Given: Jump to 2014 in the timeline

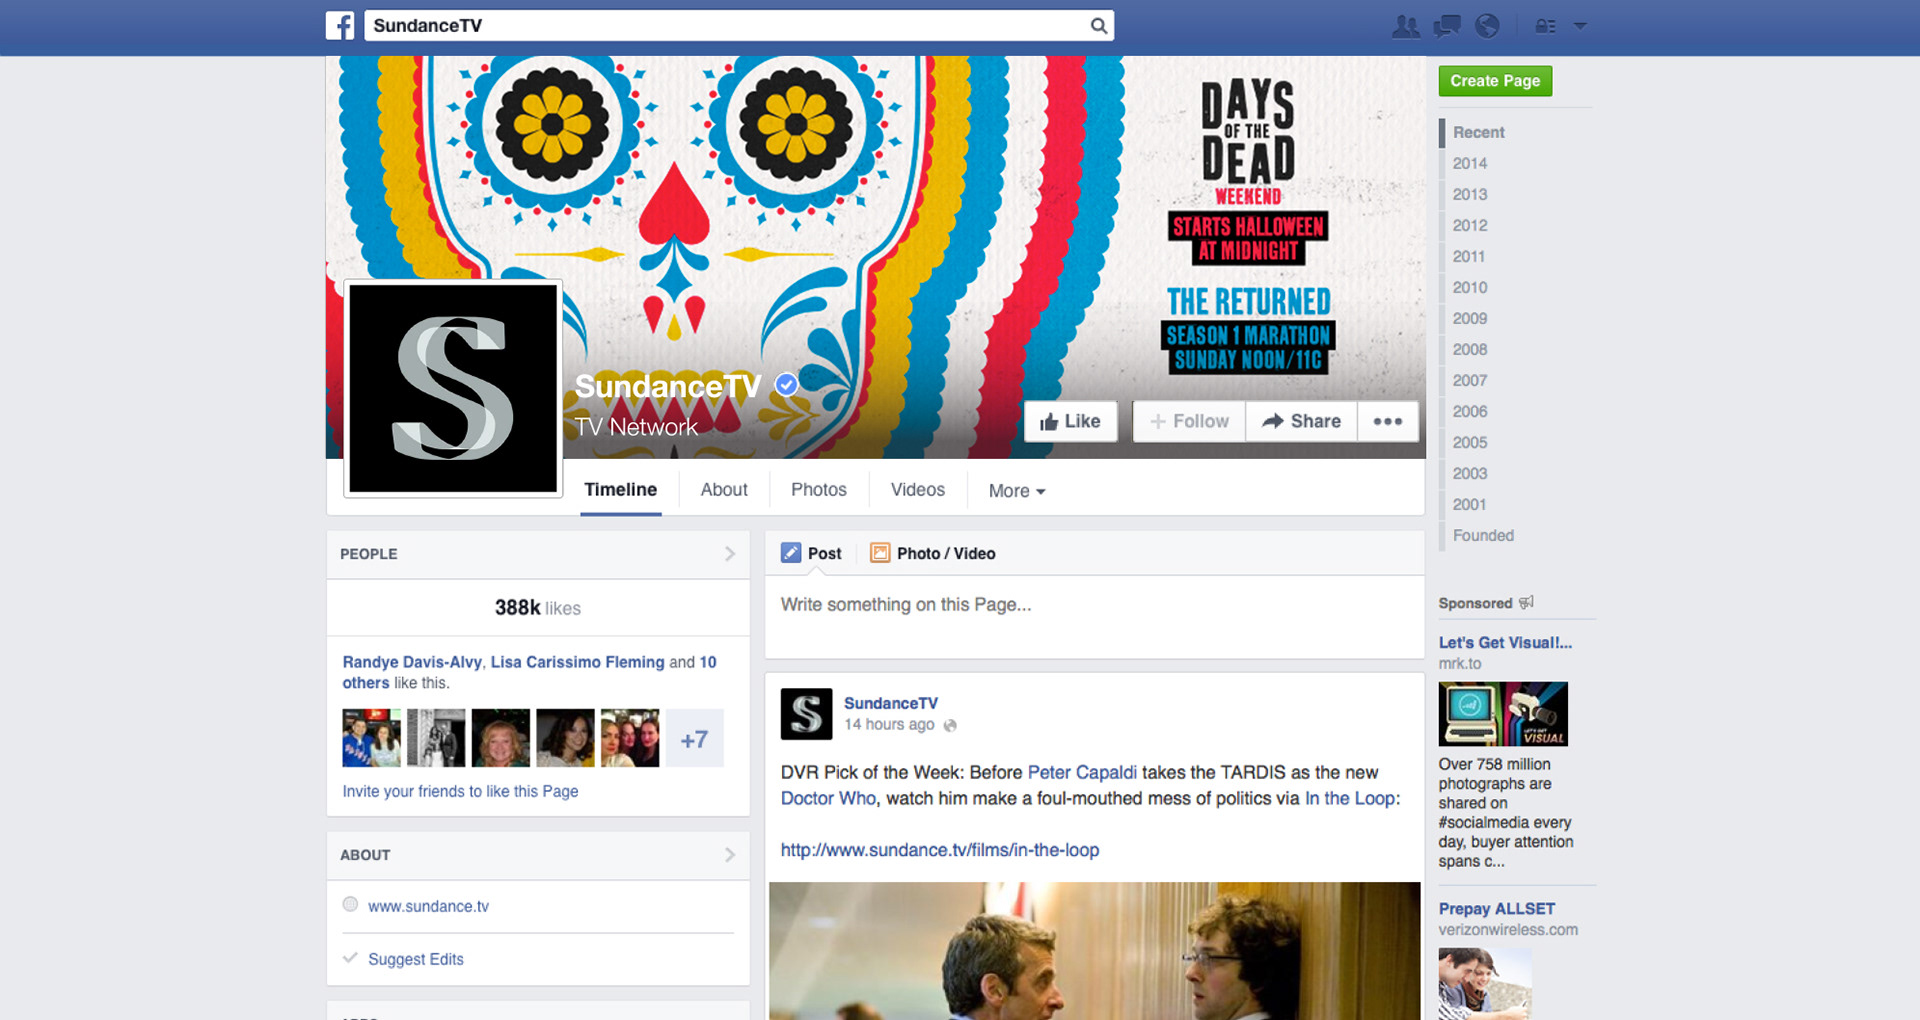Looking at the screenshot, I should pyautogui.click(x=1470, y=163).
